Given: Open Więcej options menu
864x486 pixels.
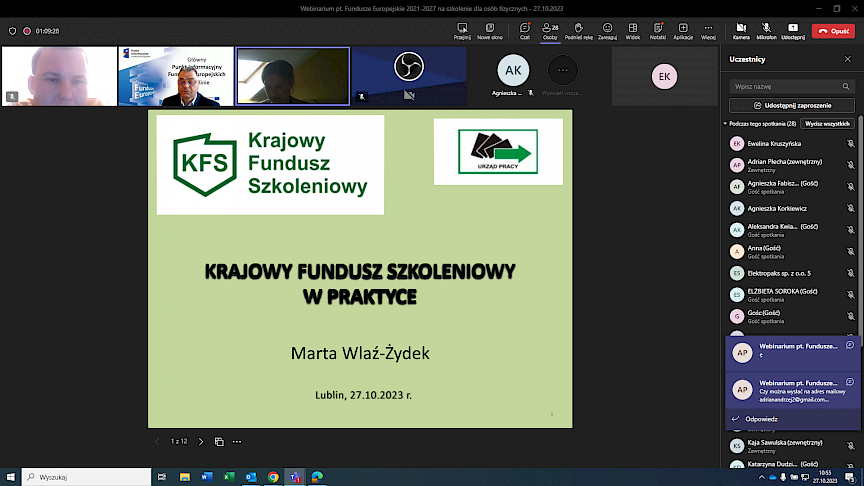Looking at the screenshot, I should [708, 31].
